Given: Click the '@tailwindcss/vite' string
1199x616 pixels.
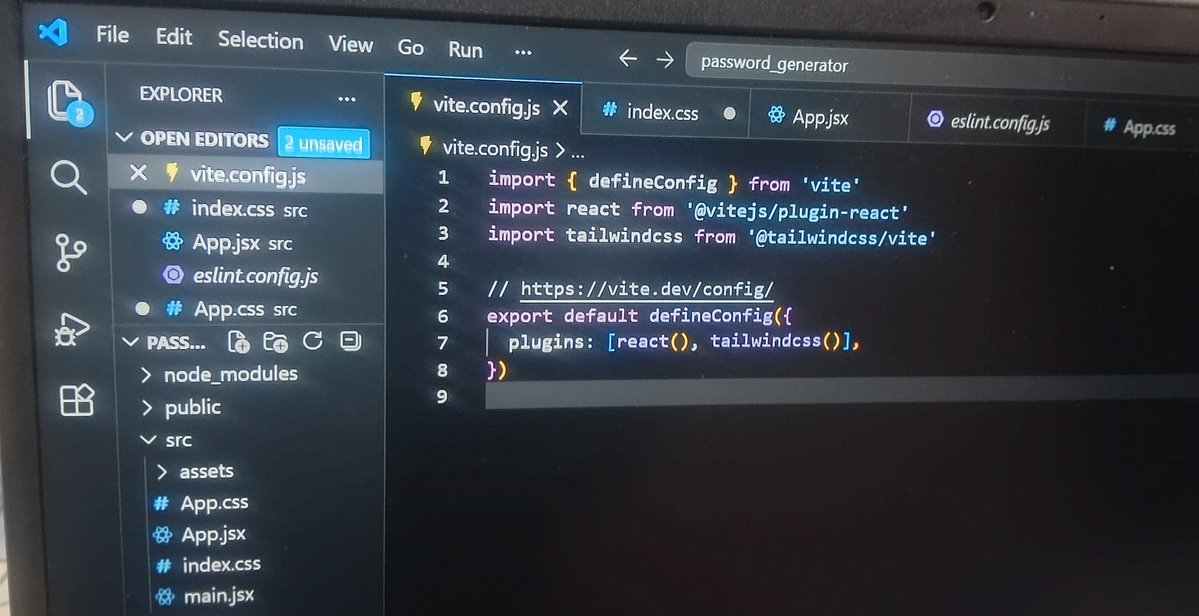Looking at the screenshot, I should pos(842,238).
